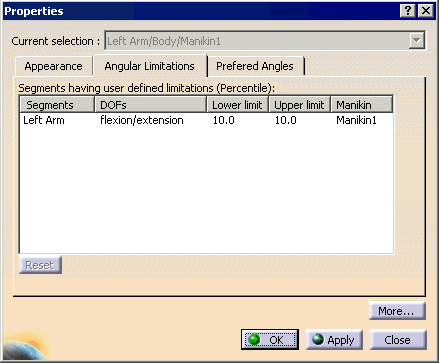Click the More... button
Image resolution: width=439 pixels, height=363 pixels.
pos(397,311)
